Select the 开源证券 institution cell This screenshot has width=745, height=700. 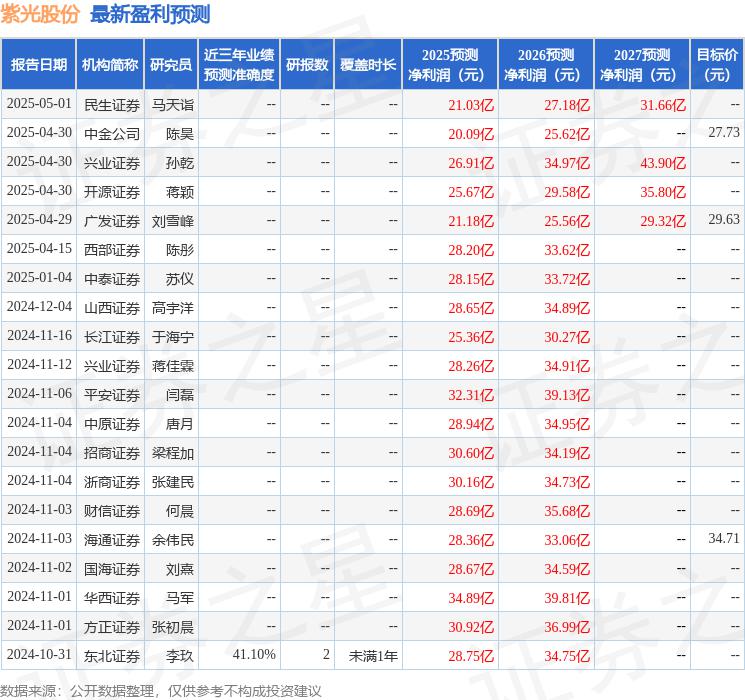click(x=112, y=192)
